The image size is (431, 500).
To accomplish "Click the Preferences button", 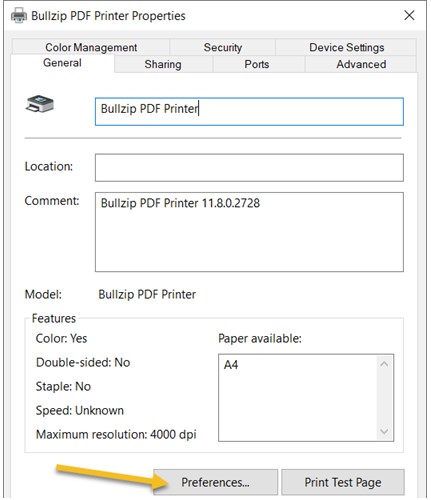I will 215,482.
